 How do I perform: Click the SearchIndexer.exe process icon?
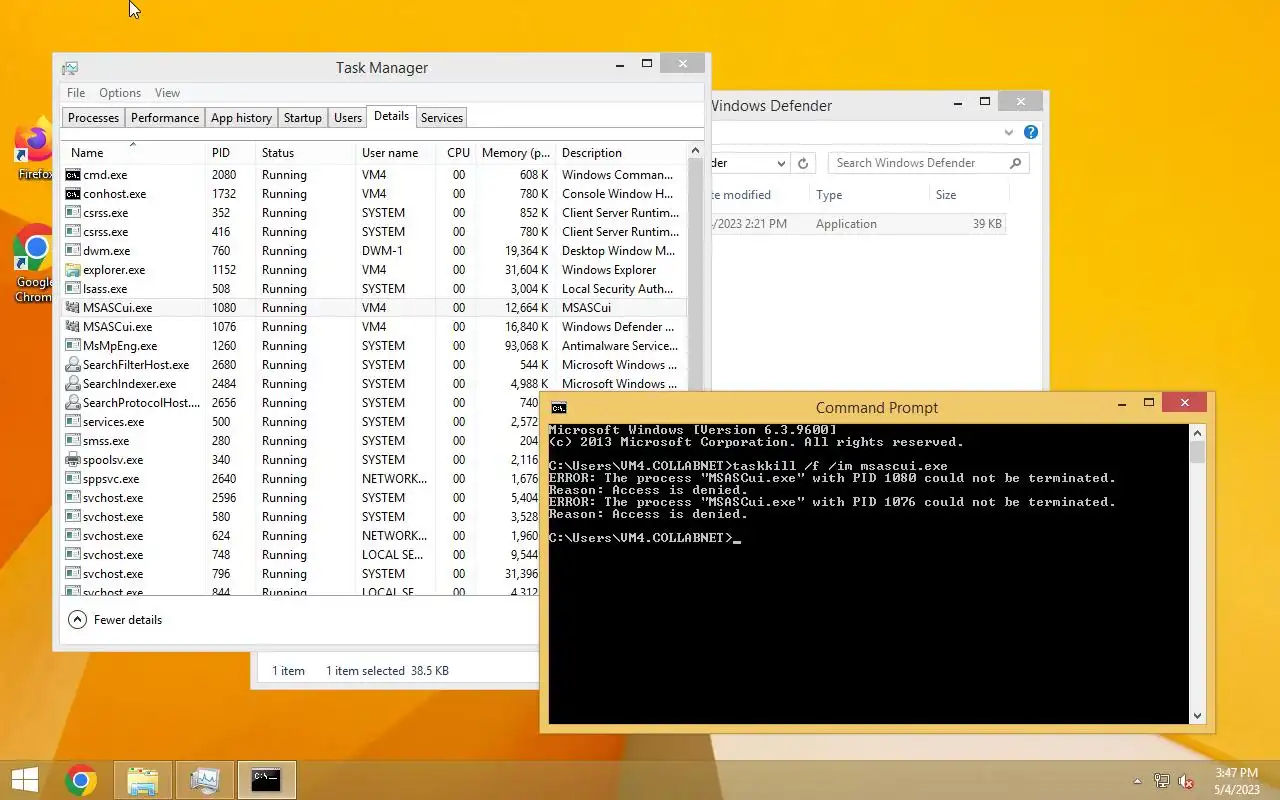73,384
